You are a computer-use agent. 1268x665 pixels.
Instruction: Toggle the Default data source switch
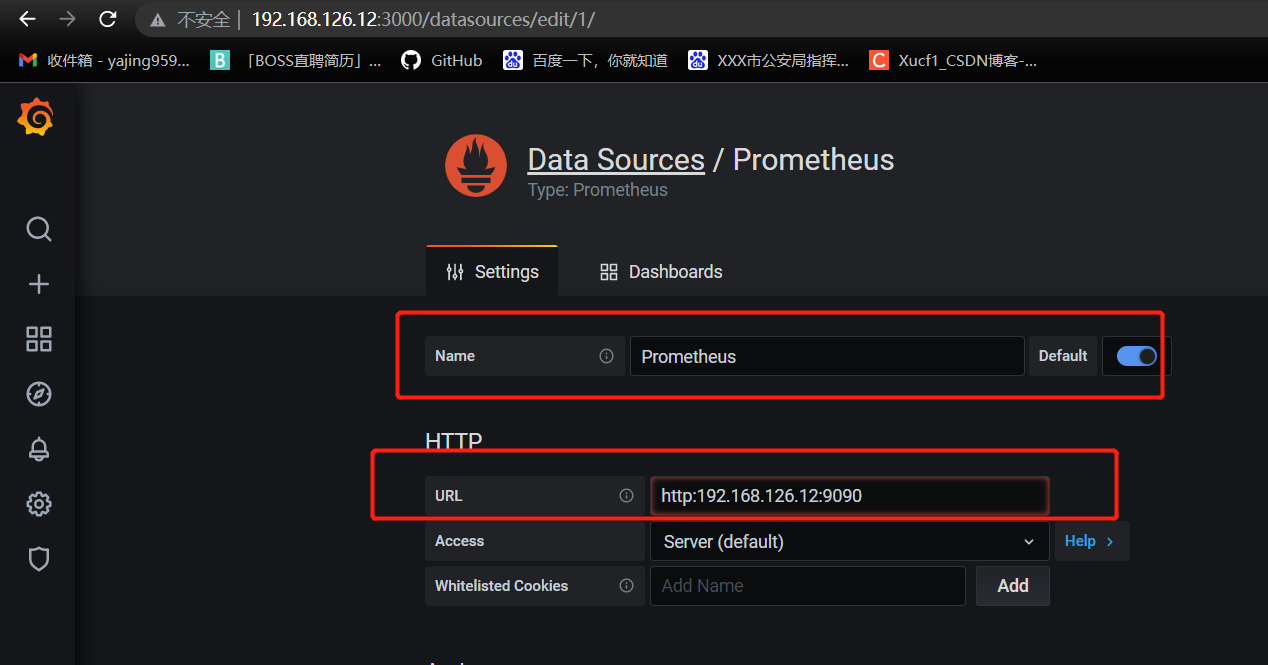pos(1136,356)
